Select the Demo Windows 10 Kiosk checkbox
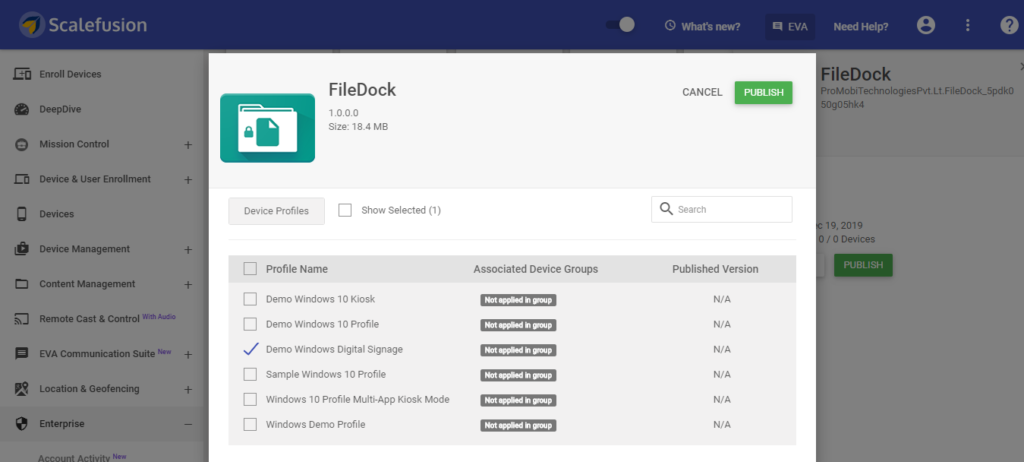The width and height of the screenshot is (1024, 462). pyautogui.click(x=250, y=299)
